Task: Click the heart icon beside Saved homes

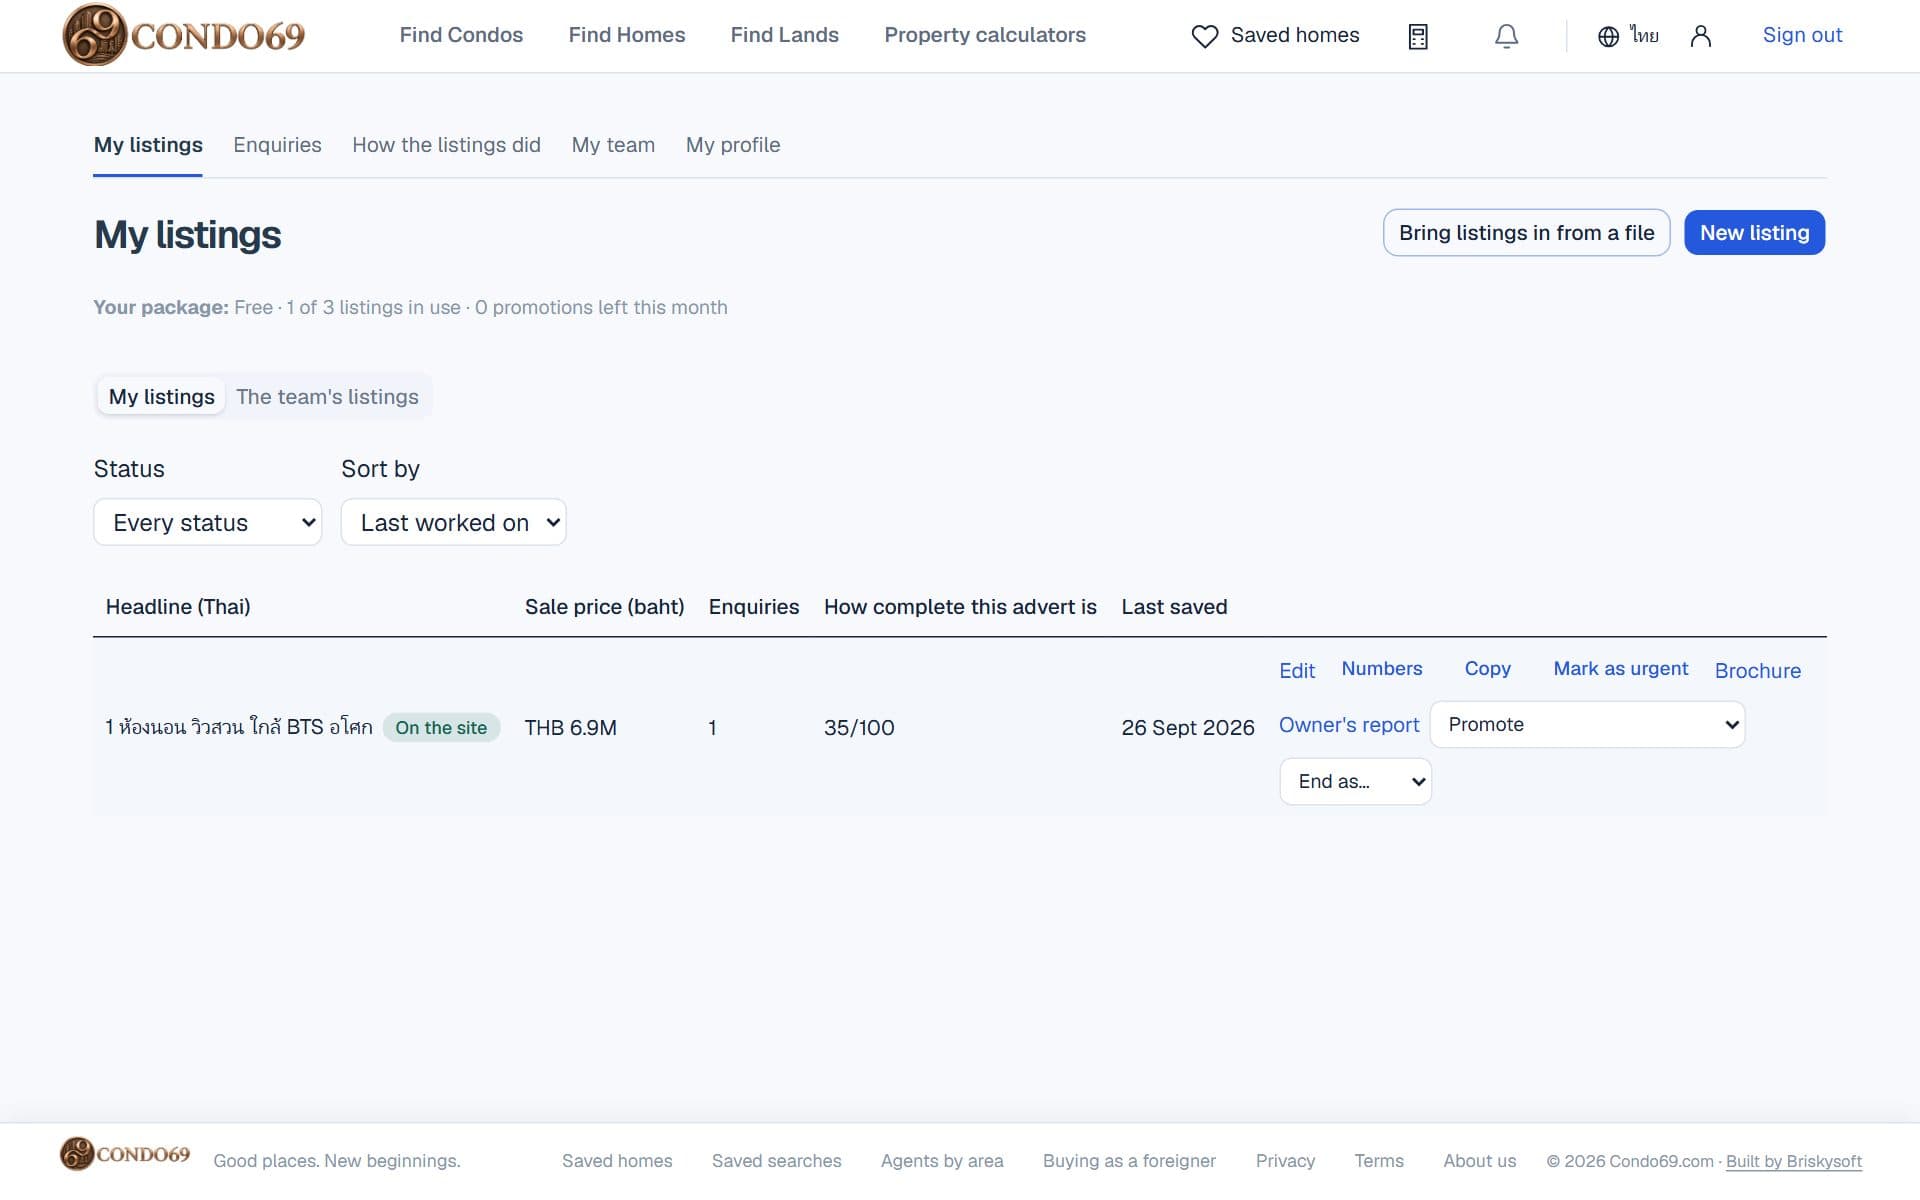Action: pos(1205,36)
